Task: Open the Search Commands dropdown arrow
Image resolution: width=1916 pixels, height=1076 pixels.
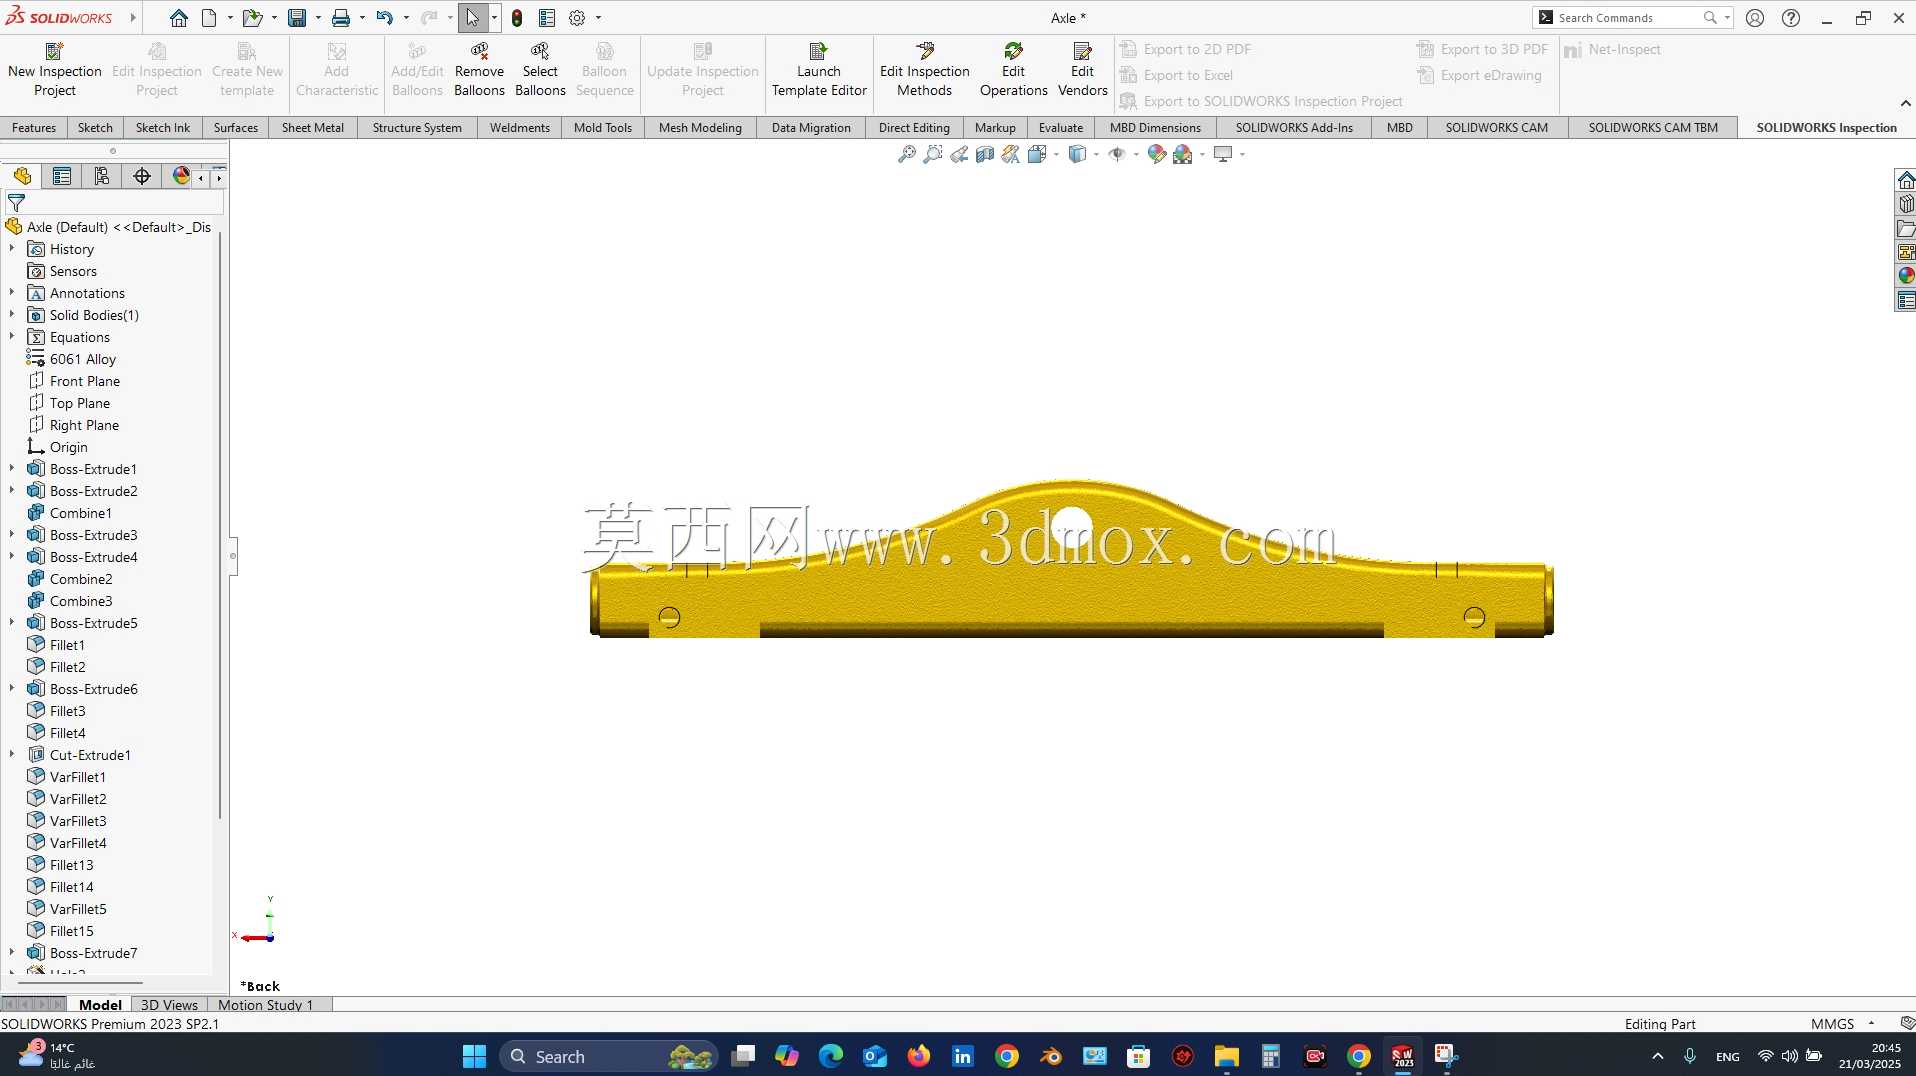Action: click(1727, 18)
